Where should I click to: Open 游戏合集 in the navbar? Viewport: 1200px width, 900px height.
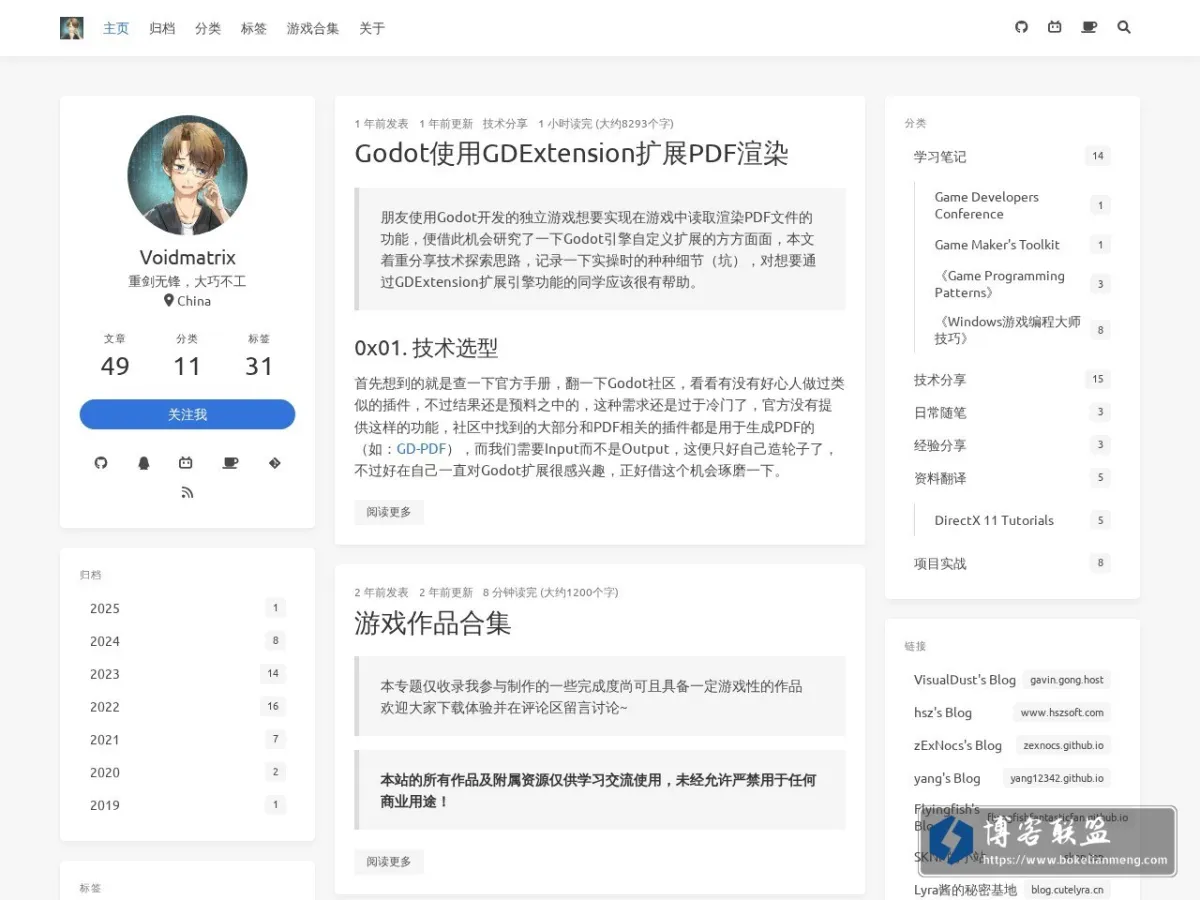313,28
